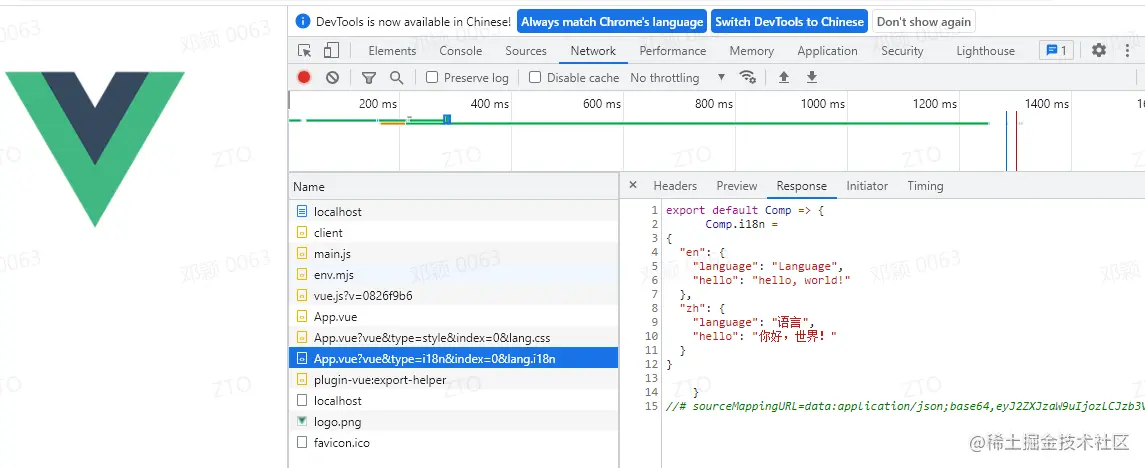Screen dimensions: 1145x468
Task: Select the env.mjs request row
Action: 453,275
